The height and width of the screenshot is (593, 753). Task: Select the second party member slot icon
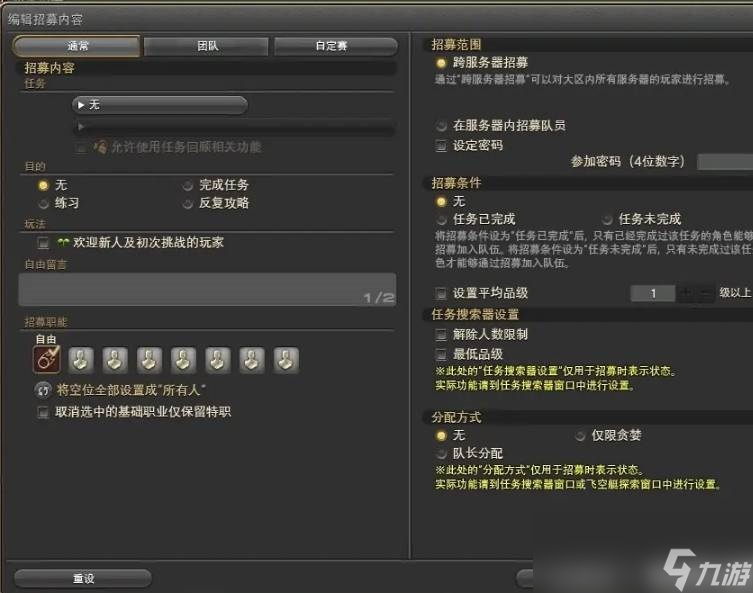coord(82,360)
